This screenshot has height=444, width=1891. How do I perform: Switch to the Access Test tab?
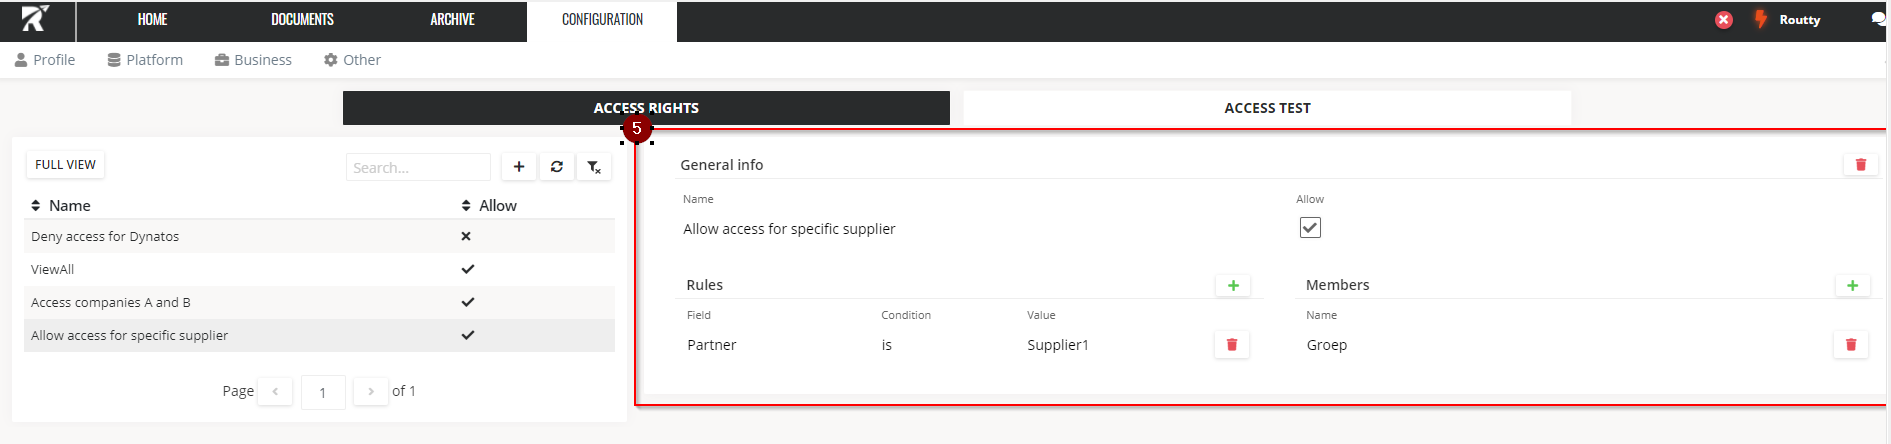point(1266,108)
